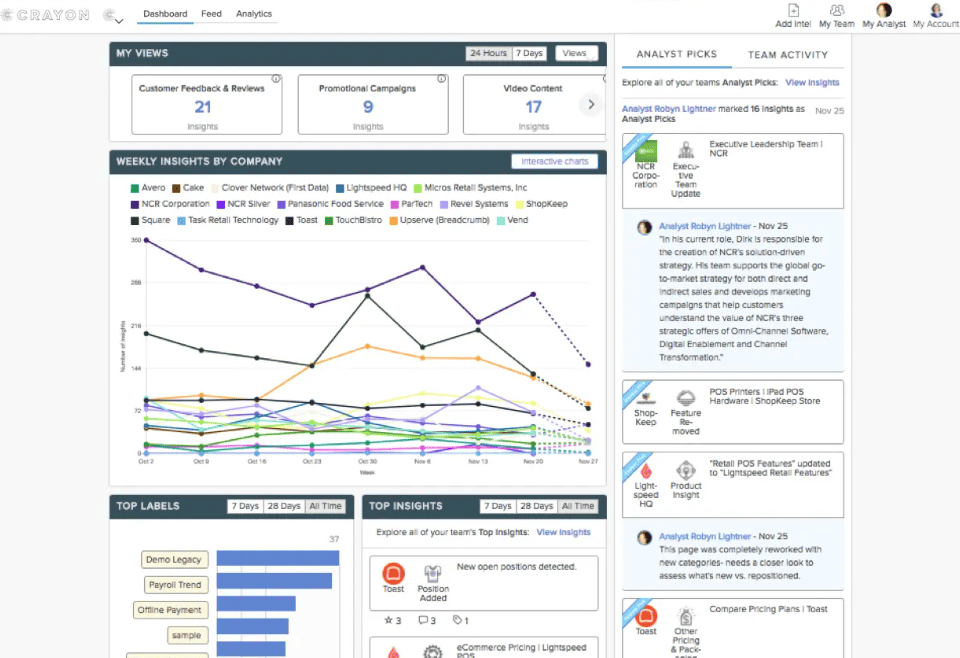Click info icon on Customer Feedback card
This screenshot has height=658, width=960.
coord(275,78)
